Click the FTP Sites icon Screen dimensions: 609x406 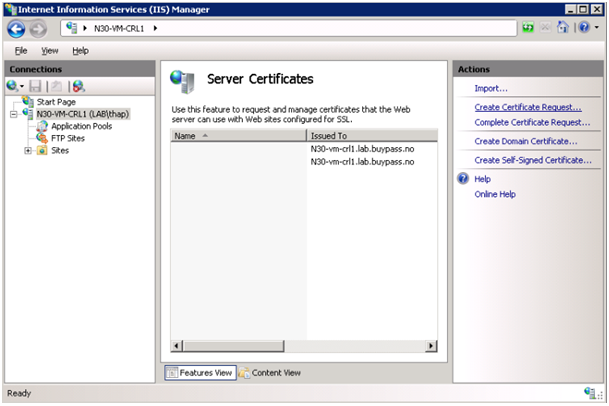[42, 138]
